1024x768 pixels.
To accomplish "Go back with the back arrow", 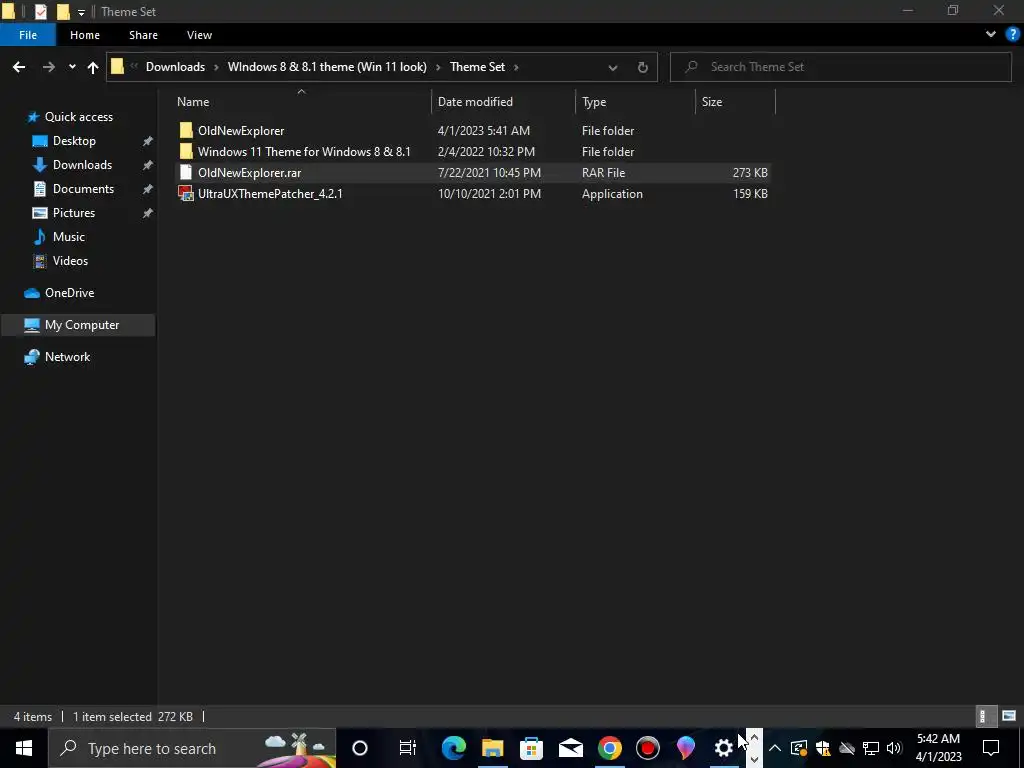I will coord(19,67).
